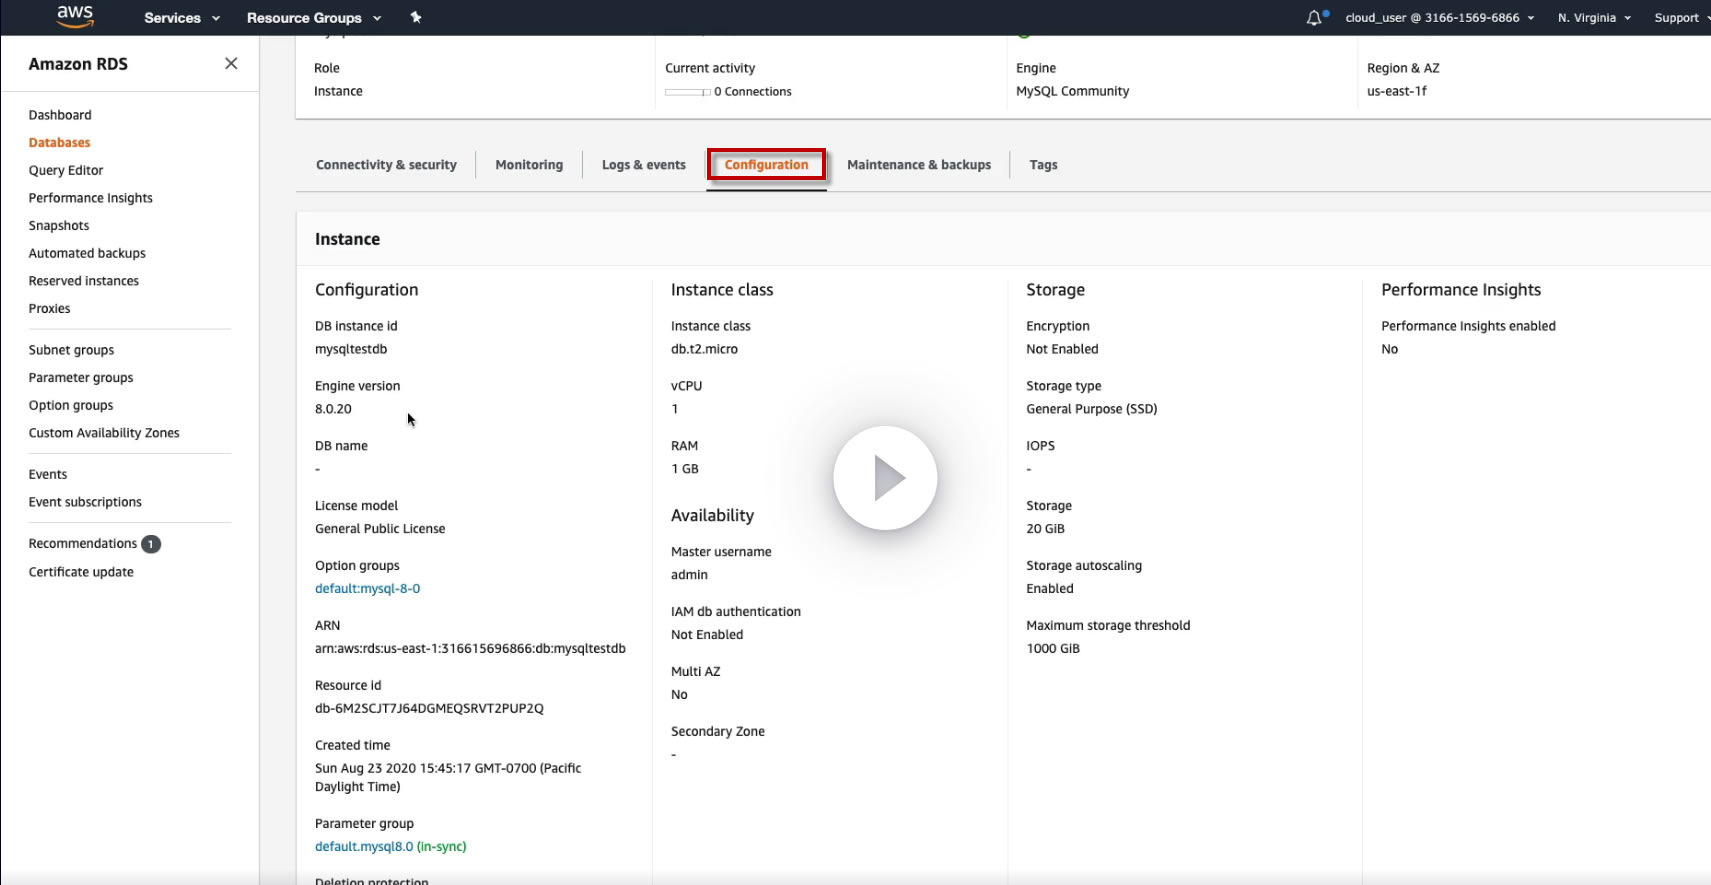Expand the Services dropdown menu

(x=182, y=18)
